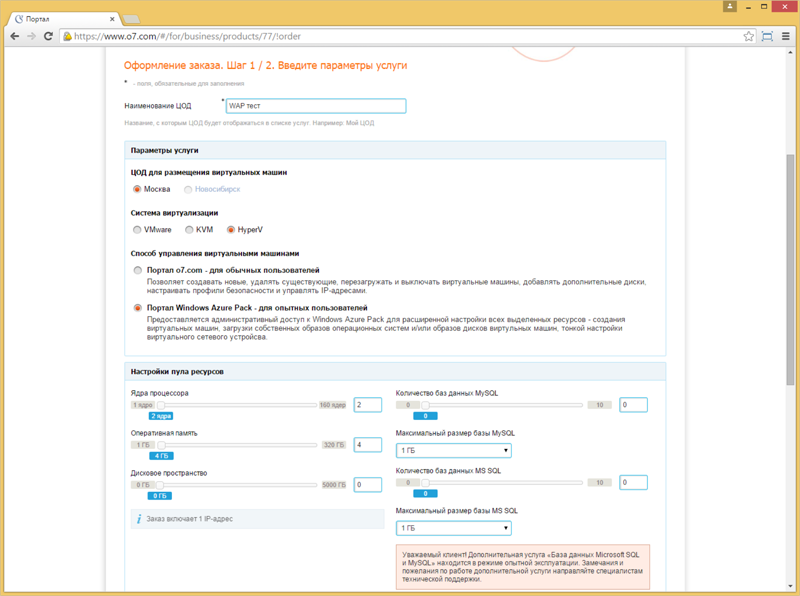Click the Оперативная память slider handle

coord(161,445)
